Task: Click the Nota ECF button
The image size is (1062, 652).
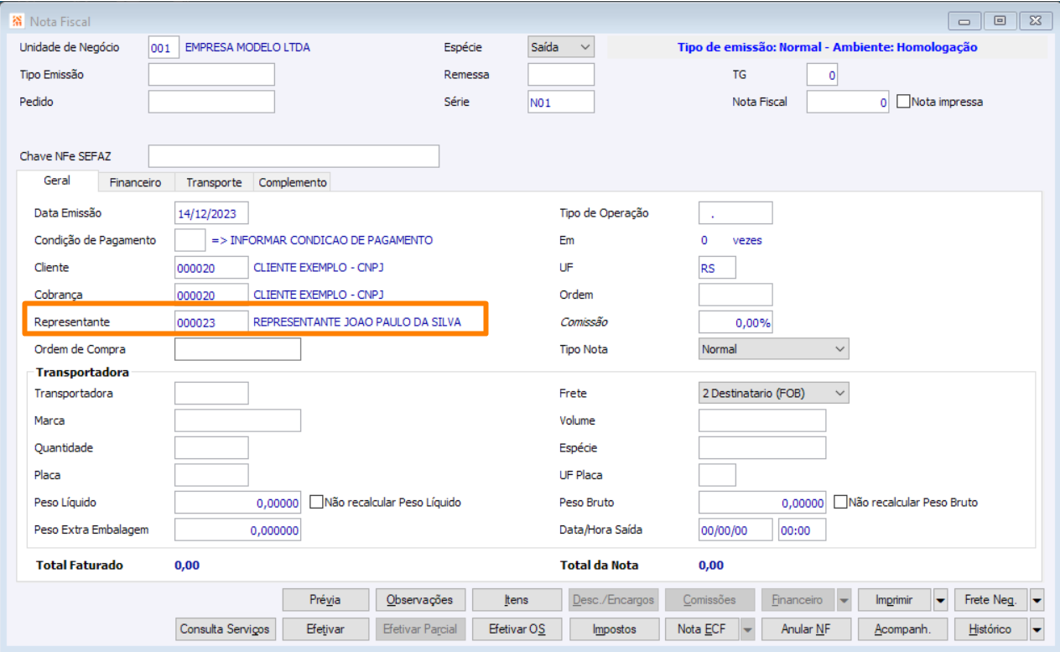Action: pos(702,629)
